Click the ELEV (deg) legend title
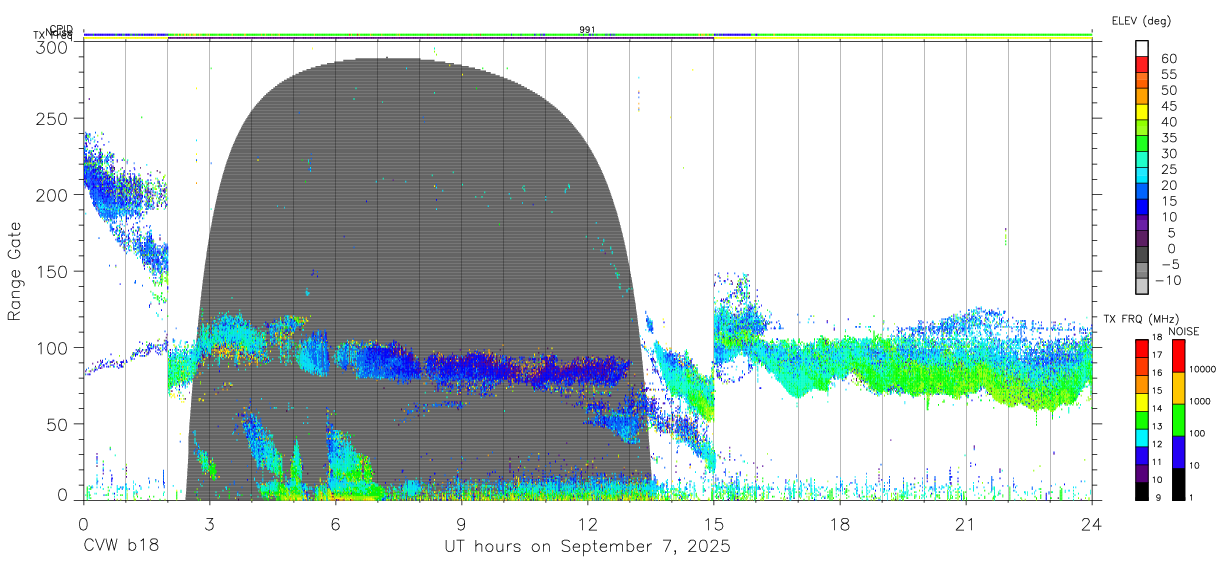Image resolution: width=1228 pixels, height=567 pixels. 1141,20
